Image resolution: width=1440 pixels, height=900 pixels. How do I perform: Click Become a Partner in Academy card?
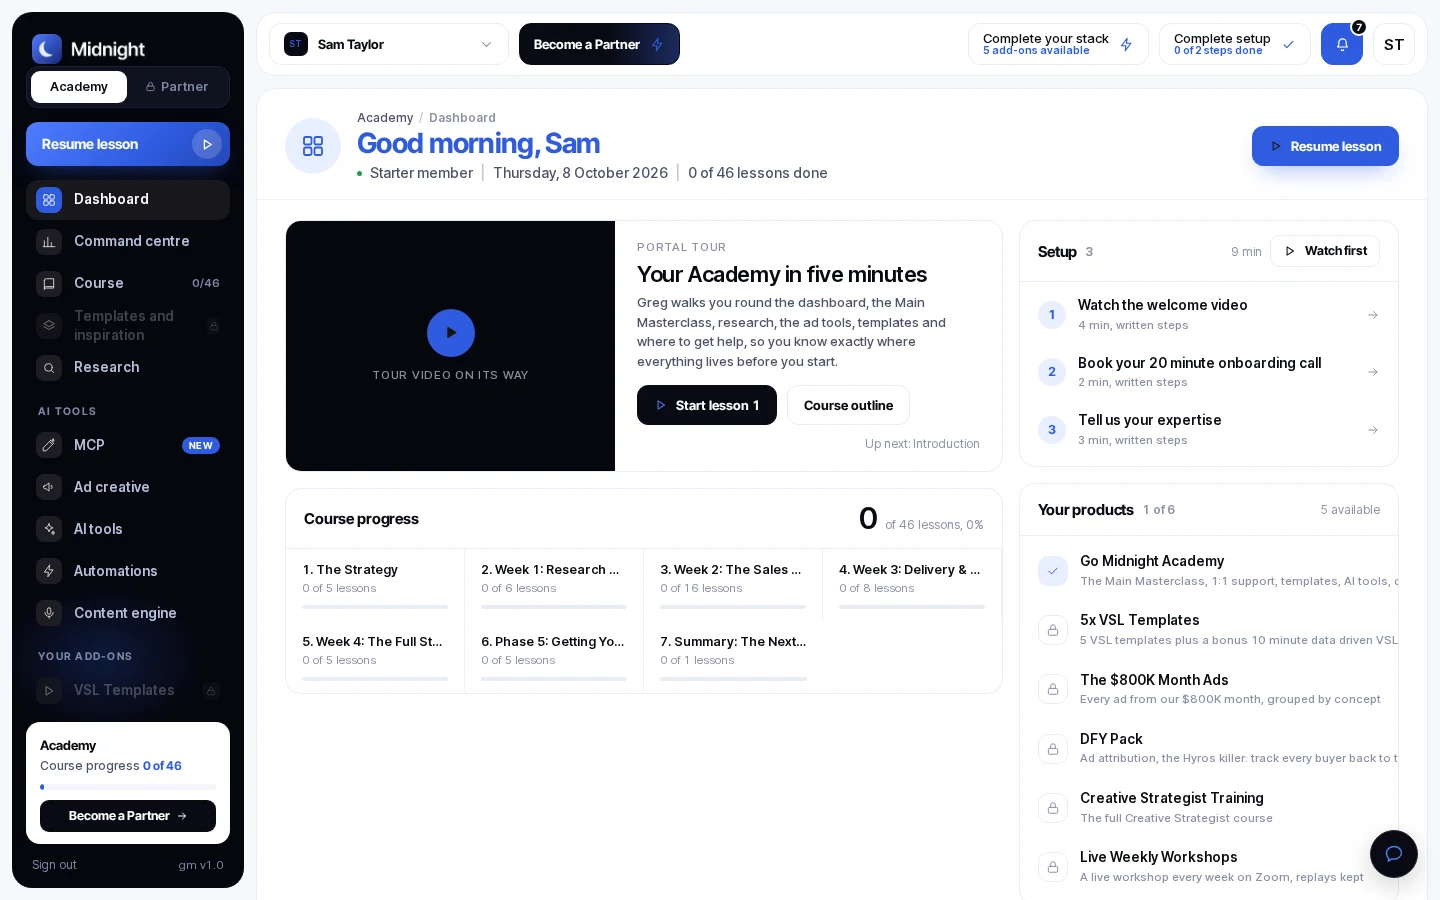click(x=128, y=816)
